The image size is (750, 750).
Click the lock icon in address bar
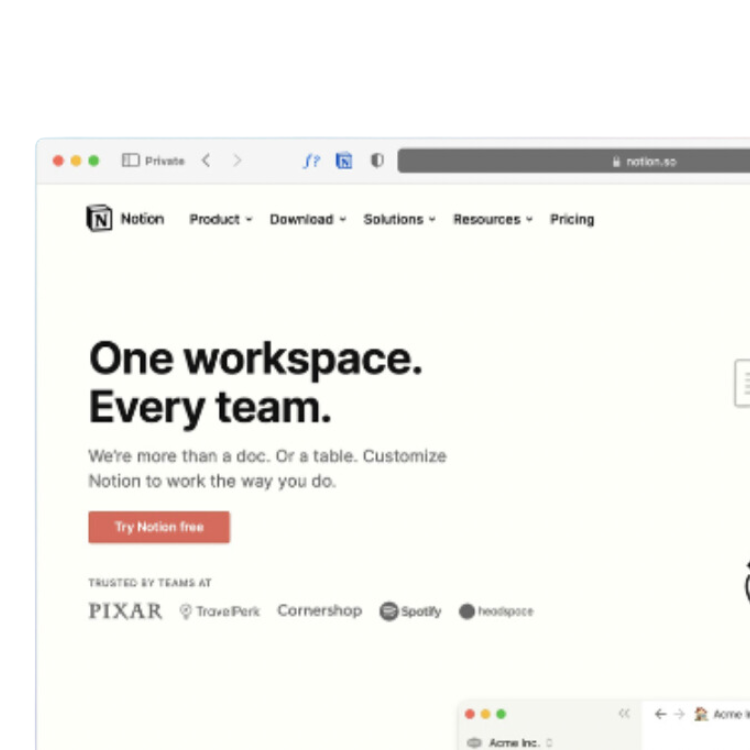(x=616, y=162)
